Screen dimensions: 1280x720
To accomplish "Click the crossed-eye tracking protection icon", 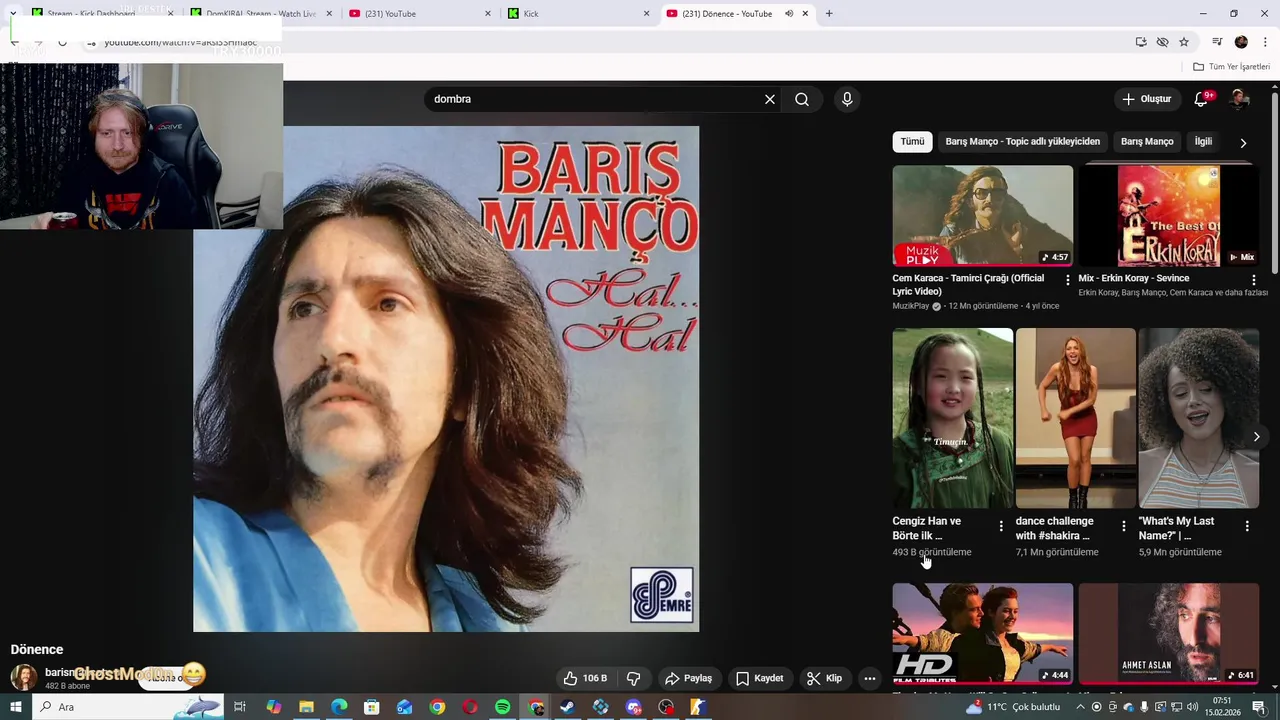I will coord(1162,42).
